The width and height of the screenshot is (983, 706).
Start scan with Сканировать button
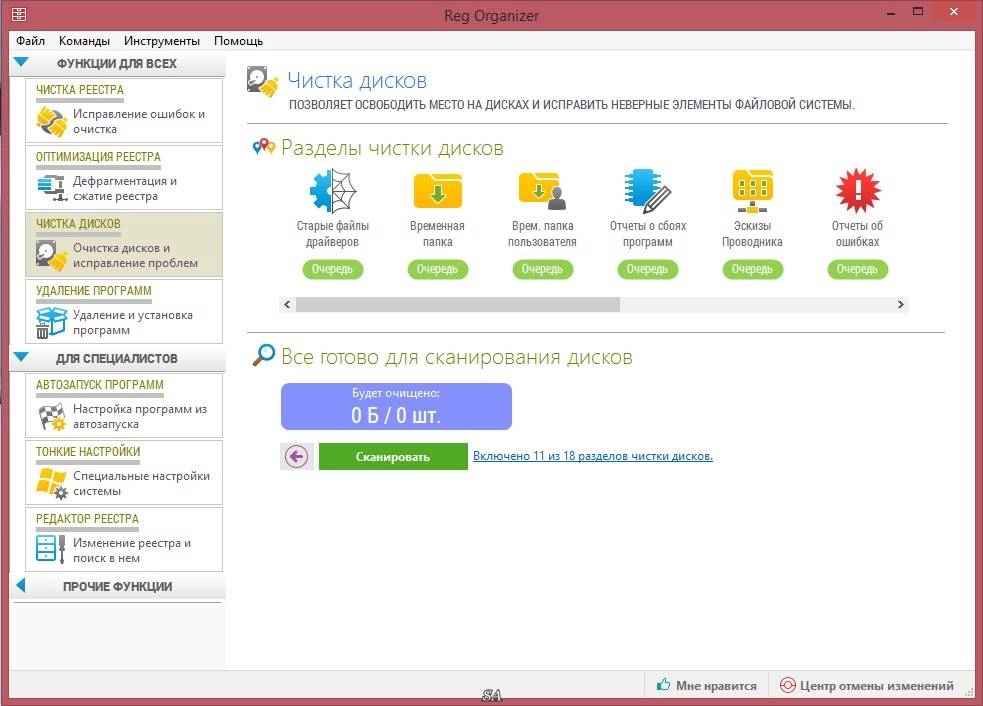(393, 456)
